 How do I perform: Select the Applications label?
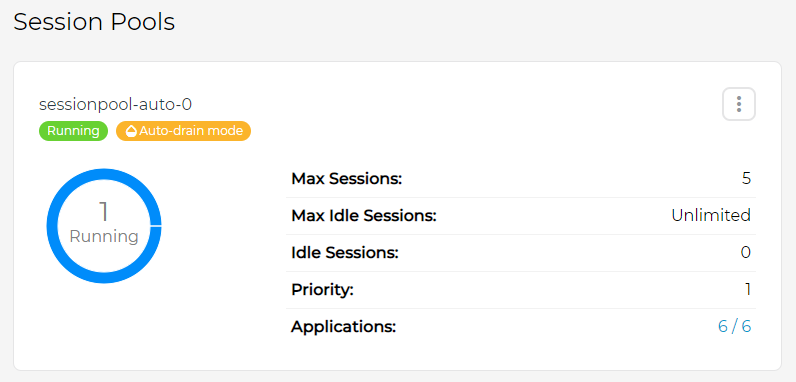(343, 327)
